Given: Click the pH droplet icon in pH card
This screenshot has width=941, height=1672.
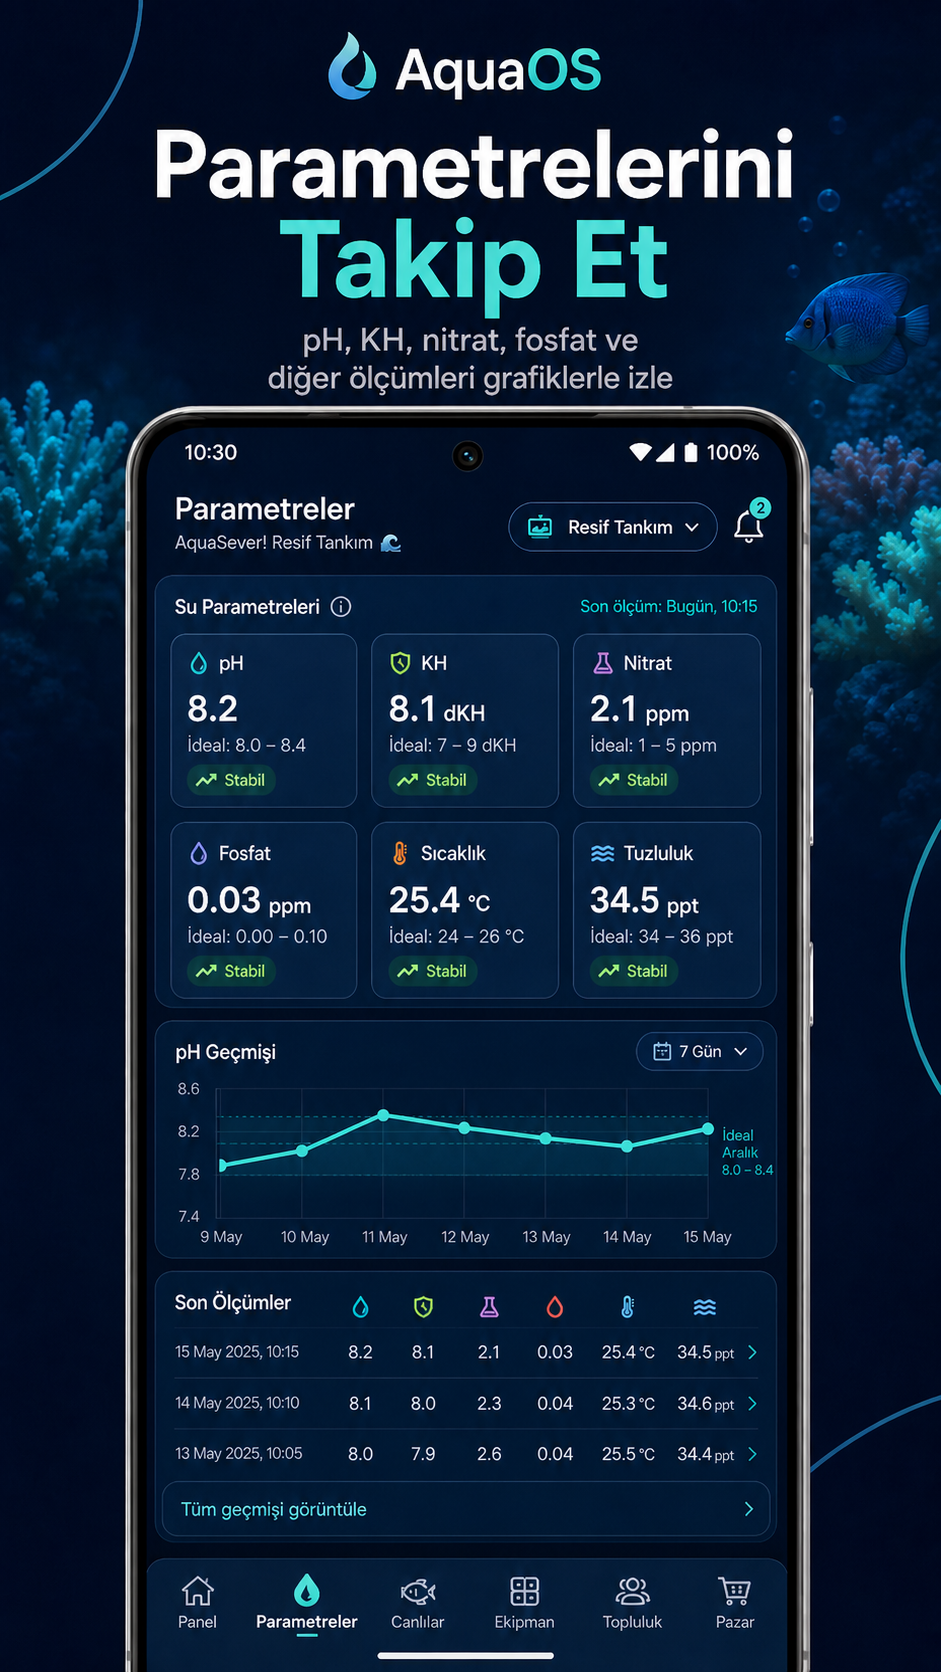Looking at the screenshot, I should tap(199, 663).
